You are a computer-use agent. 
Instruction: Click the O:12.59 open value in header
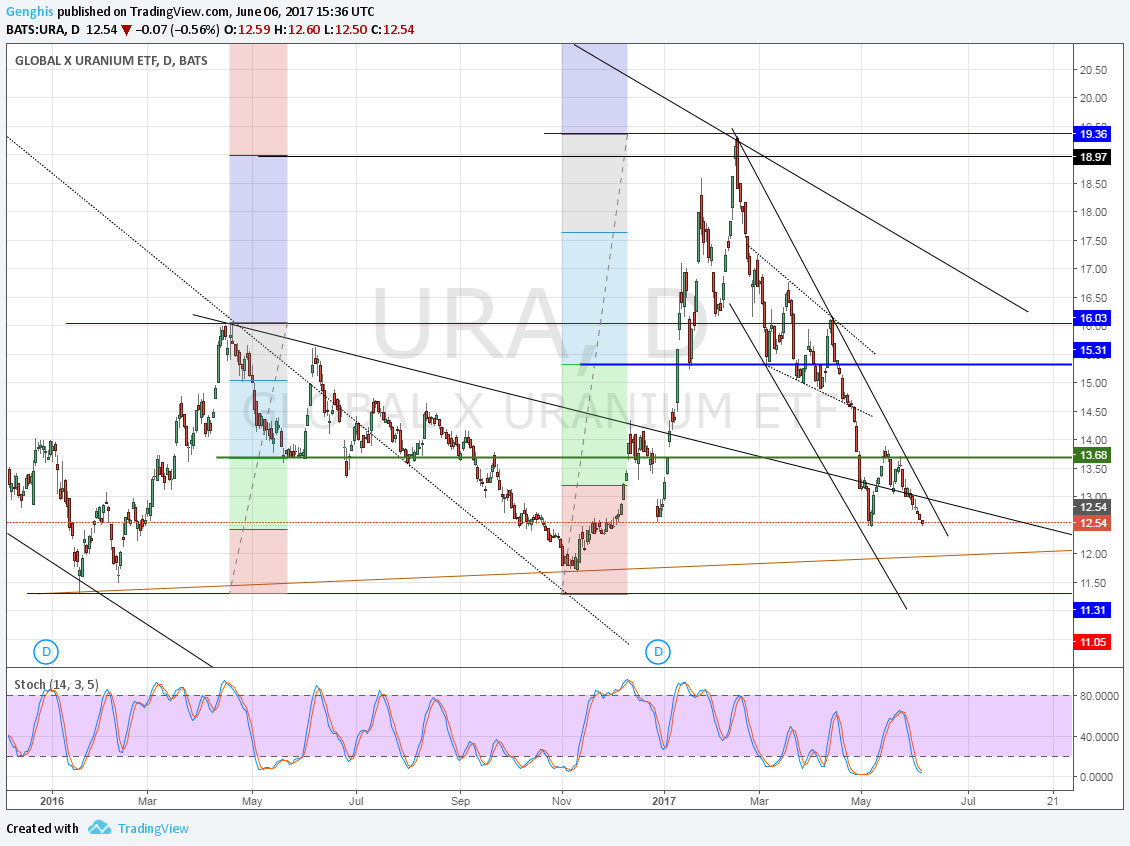(x=245, y=30)
